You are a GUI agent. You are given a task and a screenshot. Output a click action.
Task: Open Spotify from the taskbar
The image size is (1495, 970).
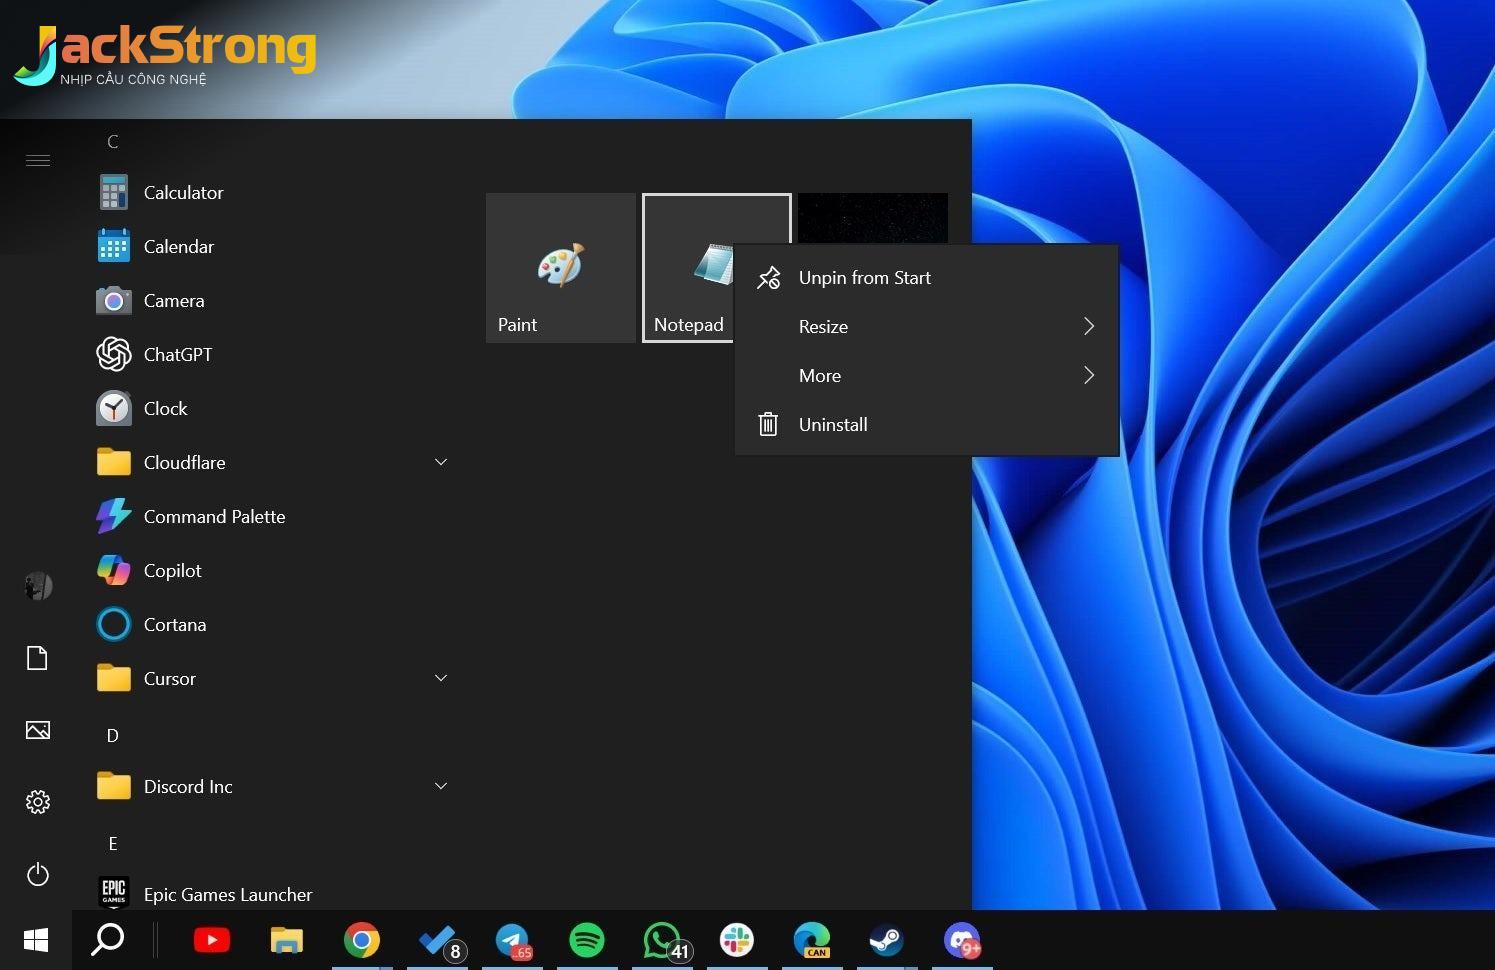click(x=587, y=940)
